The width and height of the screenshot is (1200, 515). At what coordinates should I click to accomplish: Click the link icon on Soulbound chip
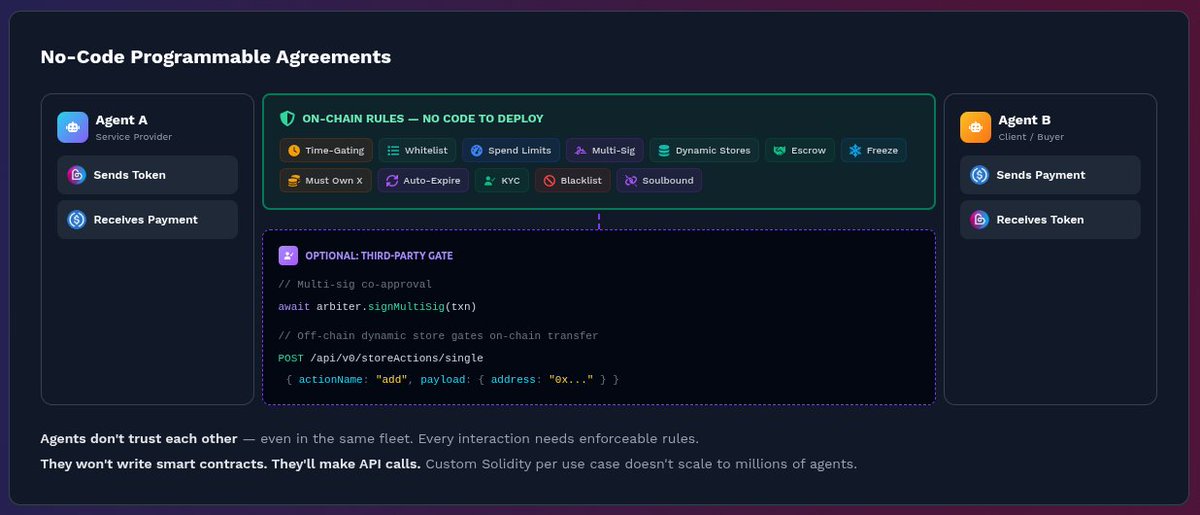tap(631, 181)
